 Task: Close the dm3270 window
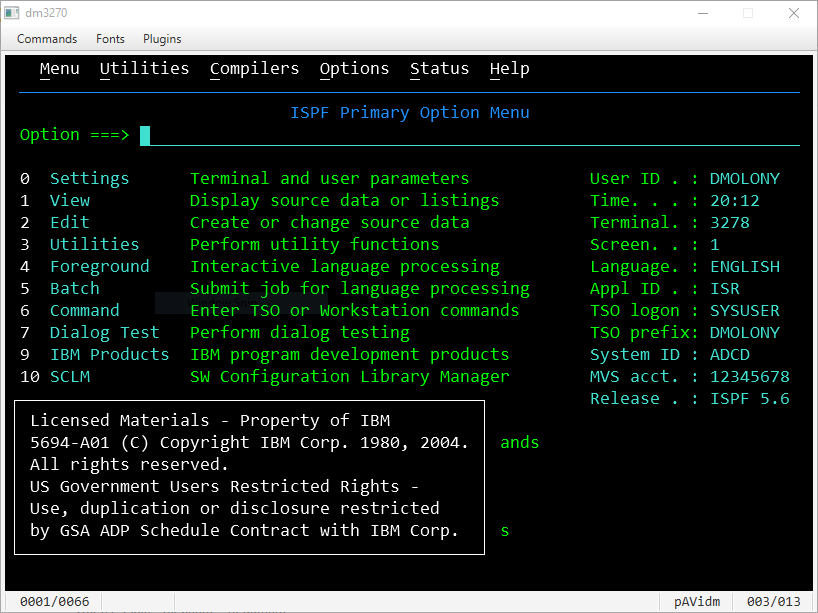(794, 13)
